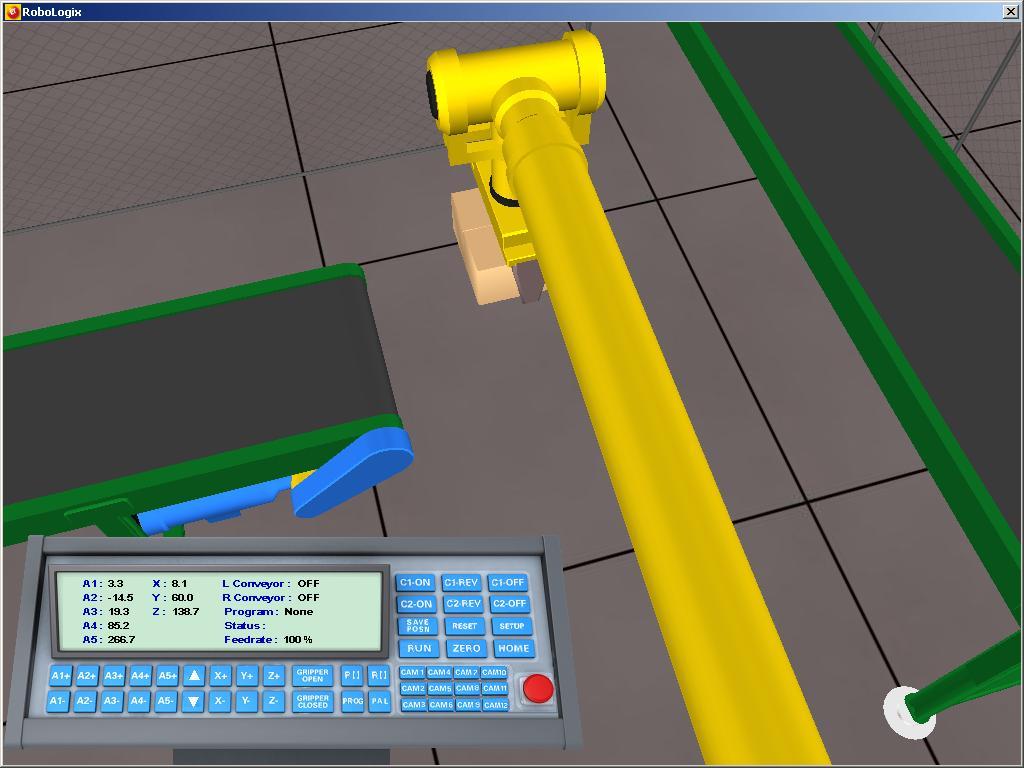Switch to CAM 1 camera view
This screenshot has height=768, width=1024.
(x=414, y=672)
